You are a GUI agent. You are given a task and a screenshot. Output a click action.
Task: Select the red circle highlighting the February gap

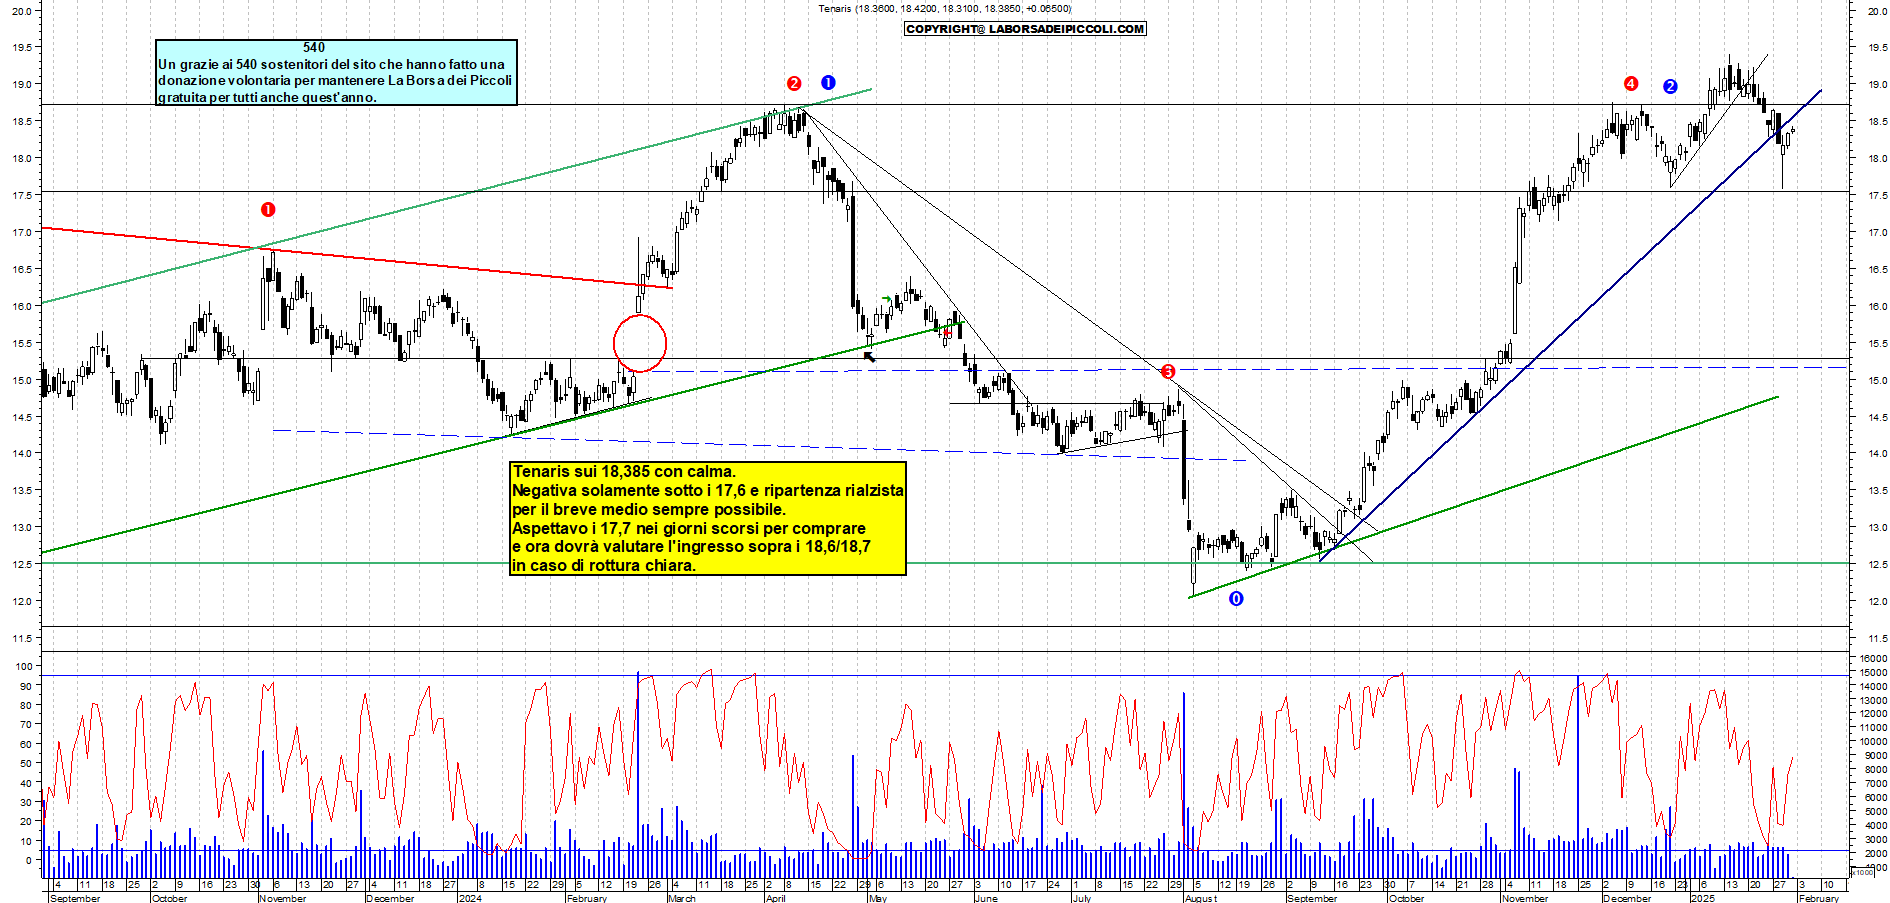[x=640, y=343]
